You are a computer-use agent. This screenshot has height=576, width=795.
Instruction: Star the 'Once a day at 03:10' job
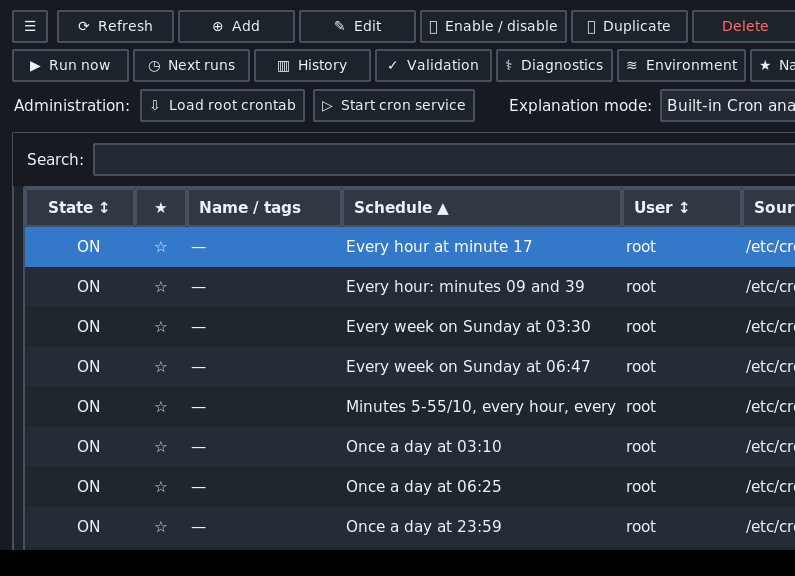[x=161, y=447]
